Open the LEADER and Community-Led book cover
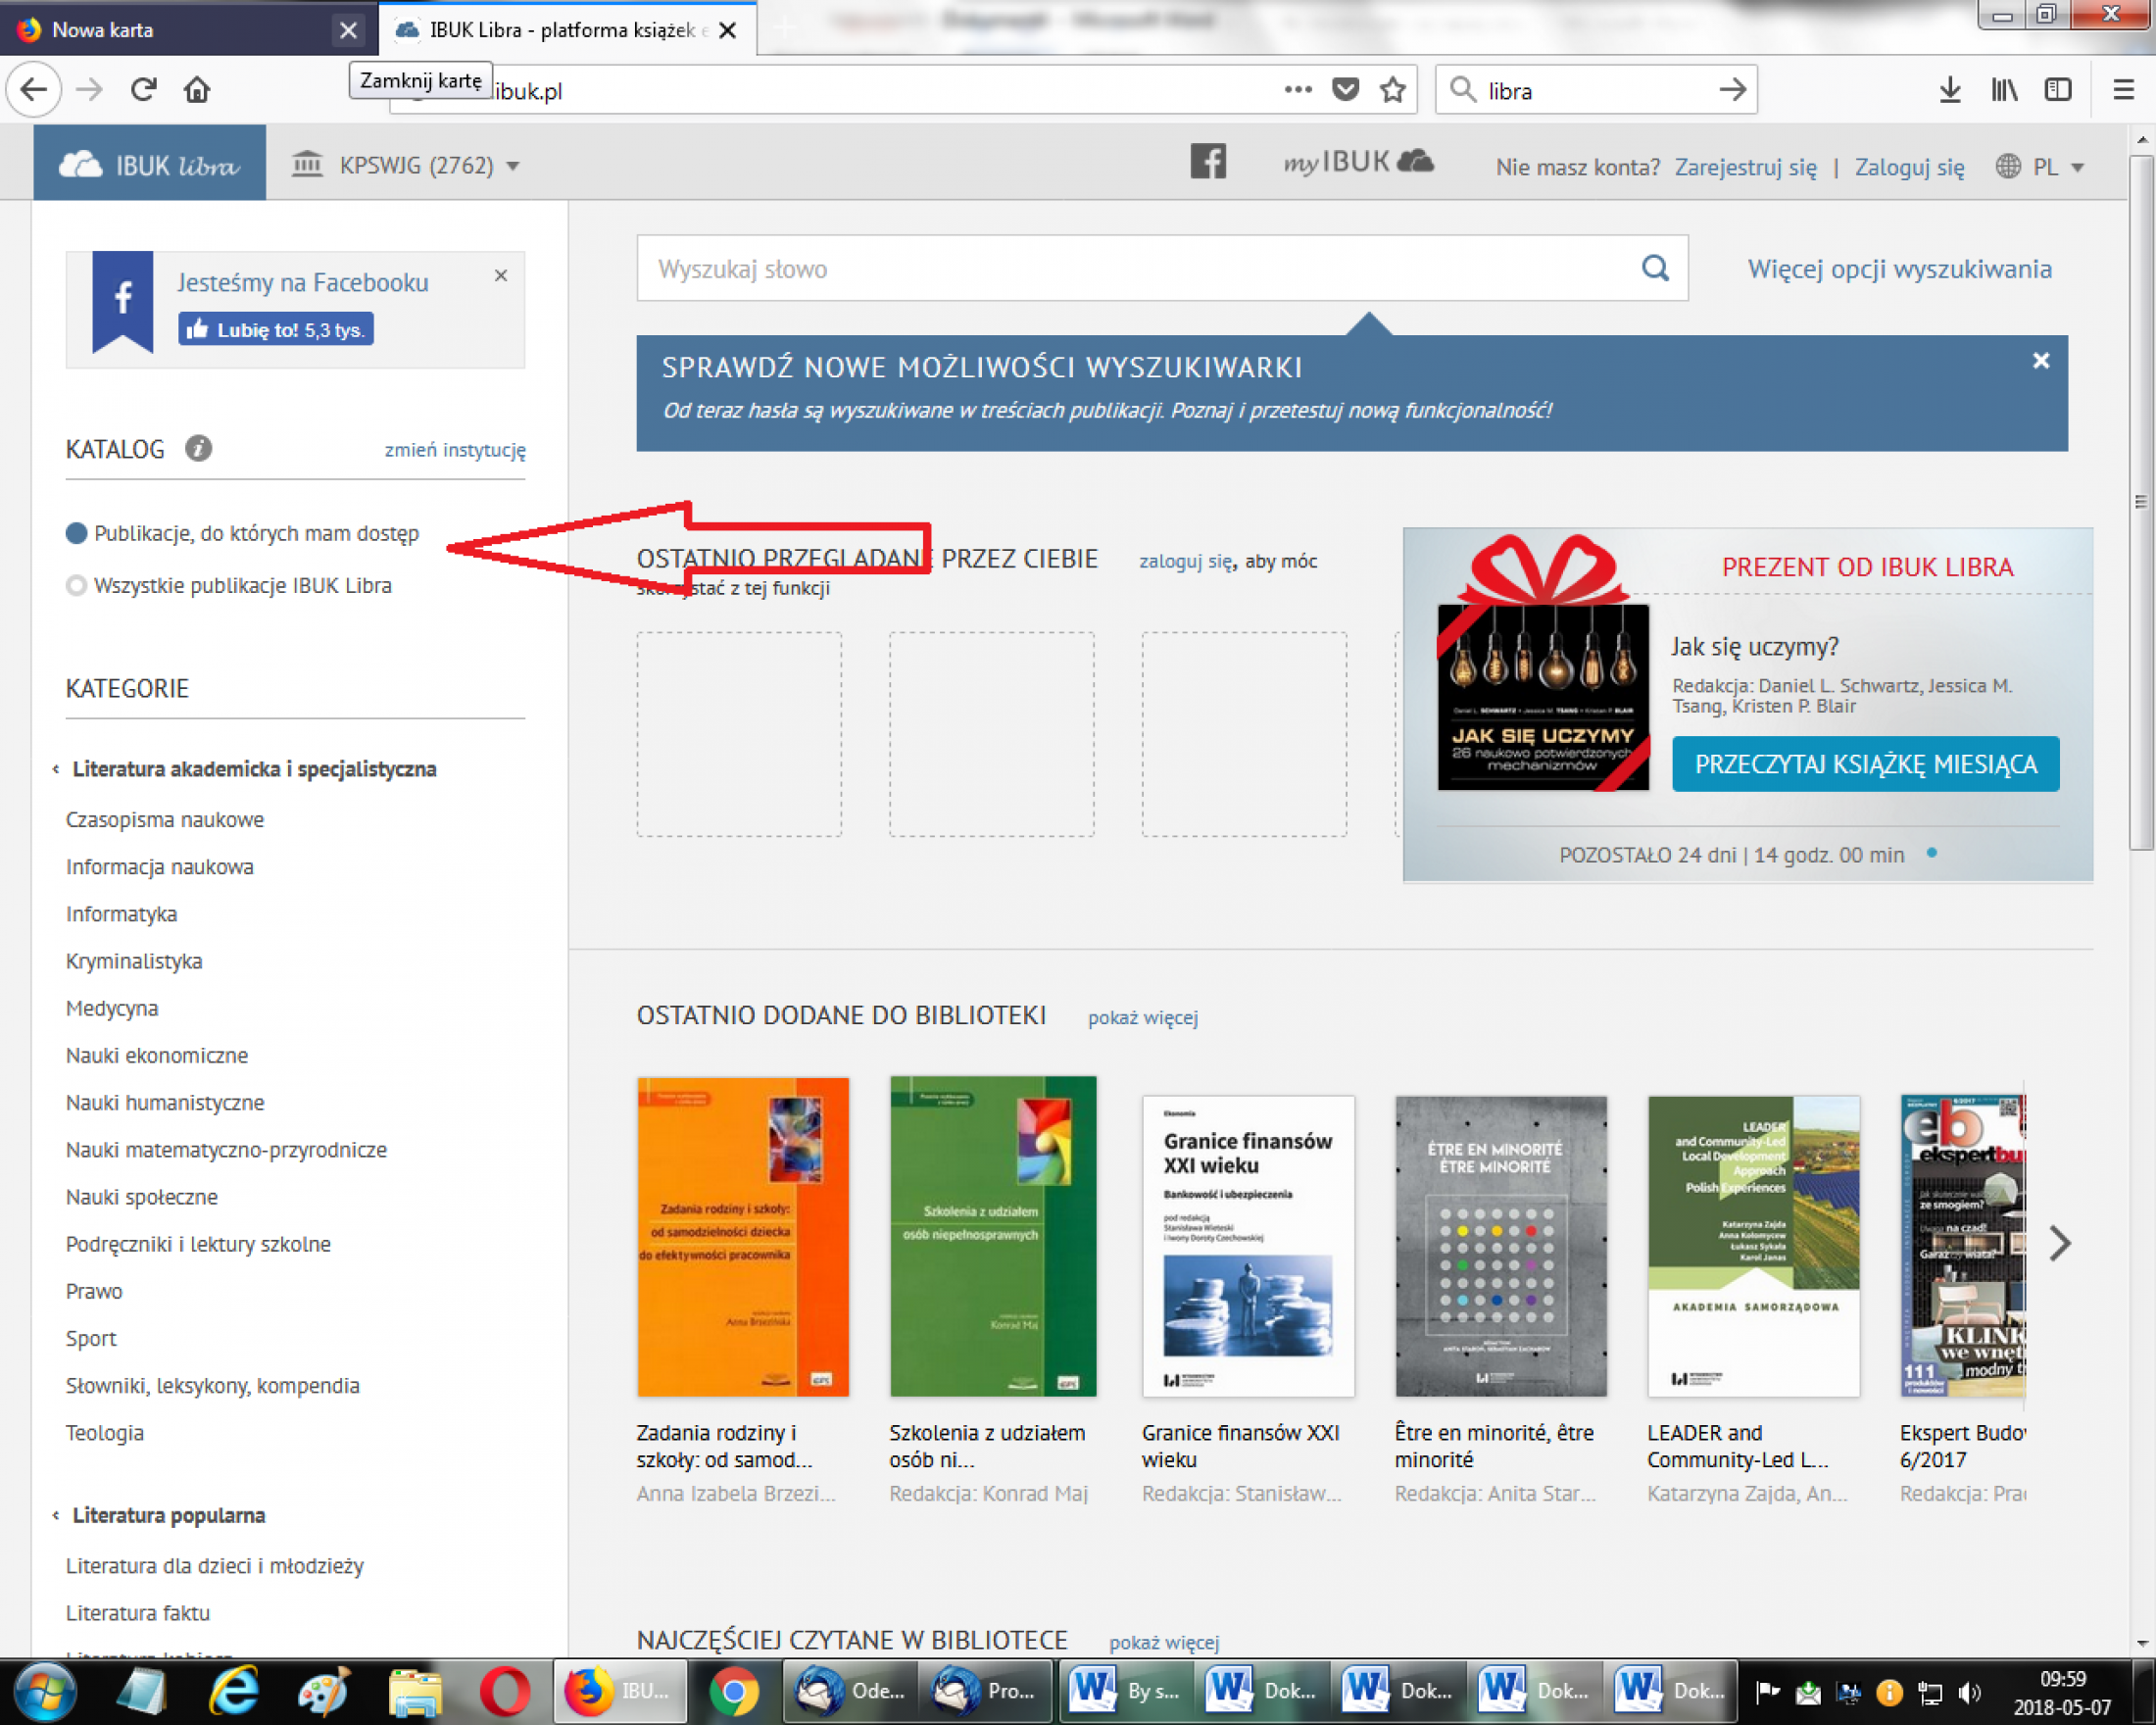 [x=1753, y=1246]
